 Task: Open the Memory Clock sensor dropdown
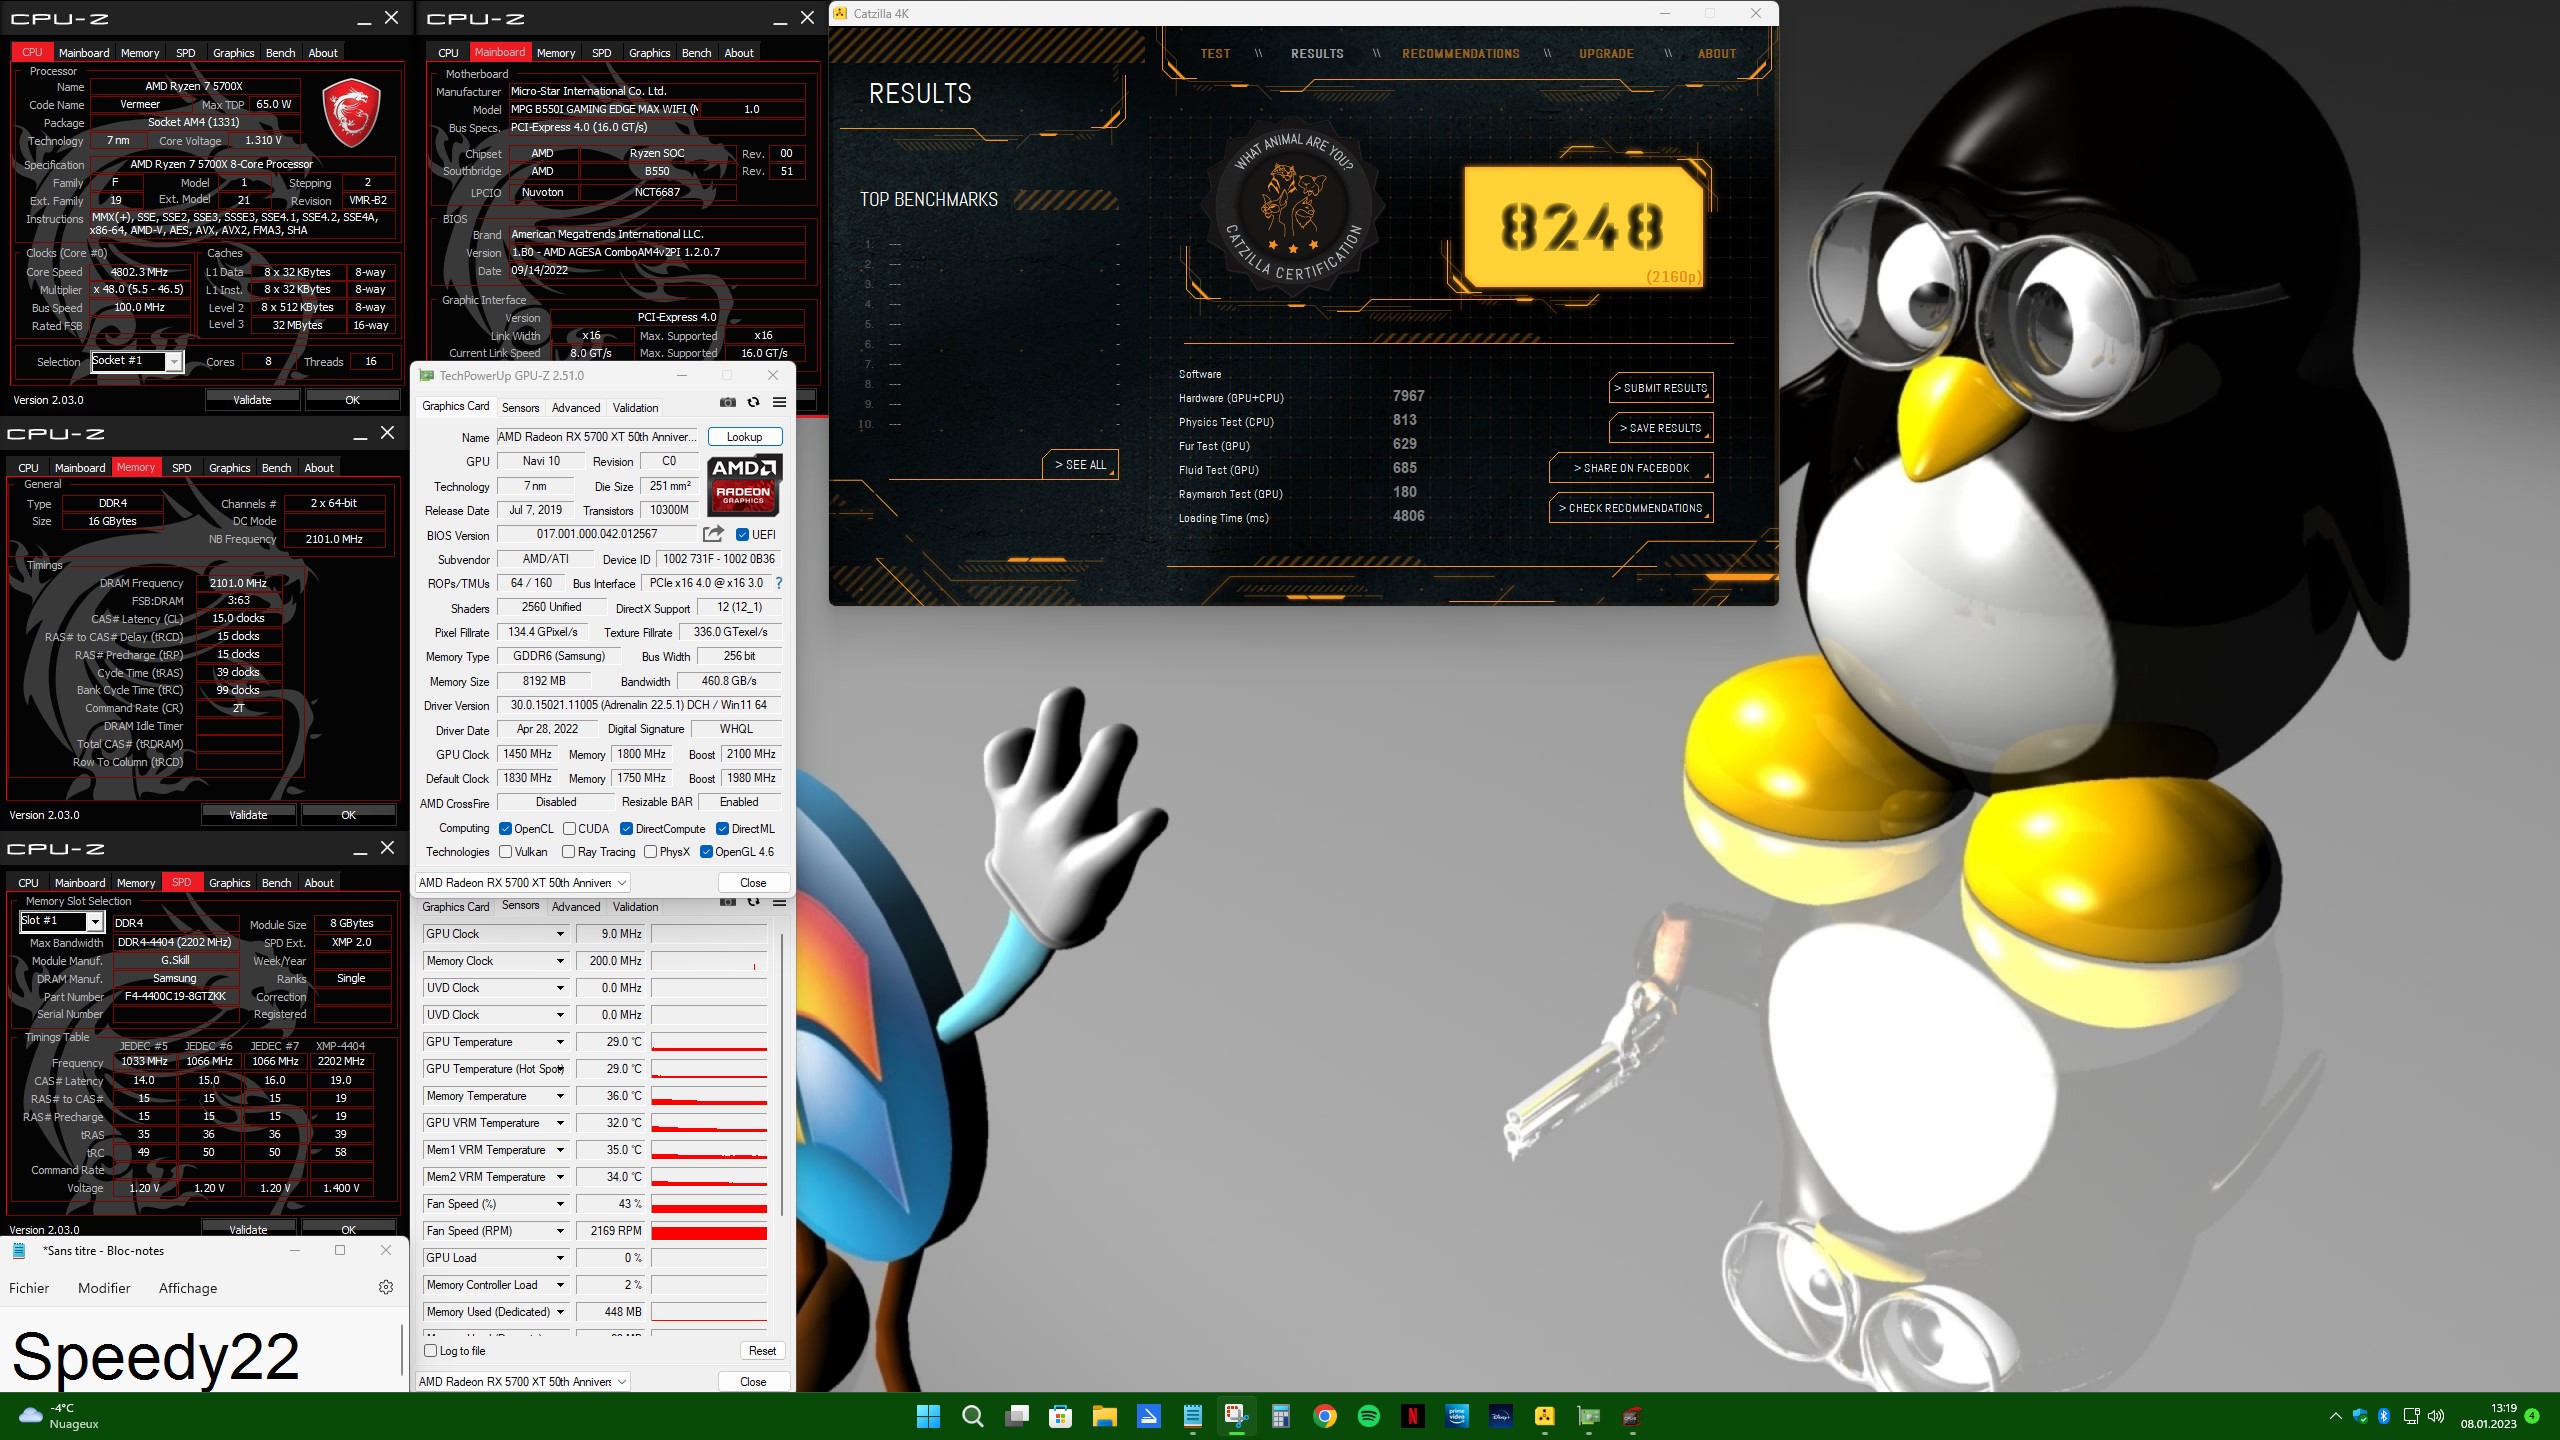[x=560, y=961]
